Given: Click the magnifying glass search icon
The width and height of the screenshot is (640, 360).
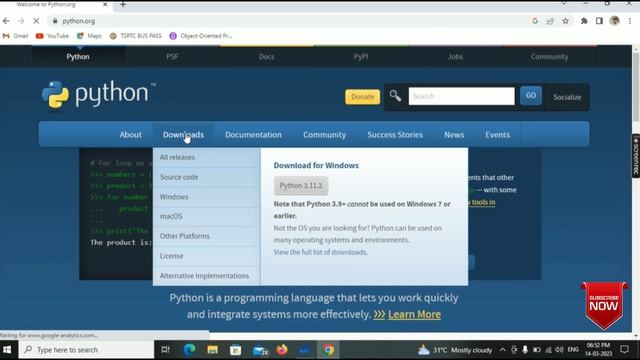Looking at the screenshot, I should tap(395, 96).
